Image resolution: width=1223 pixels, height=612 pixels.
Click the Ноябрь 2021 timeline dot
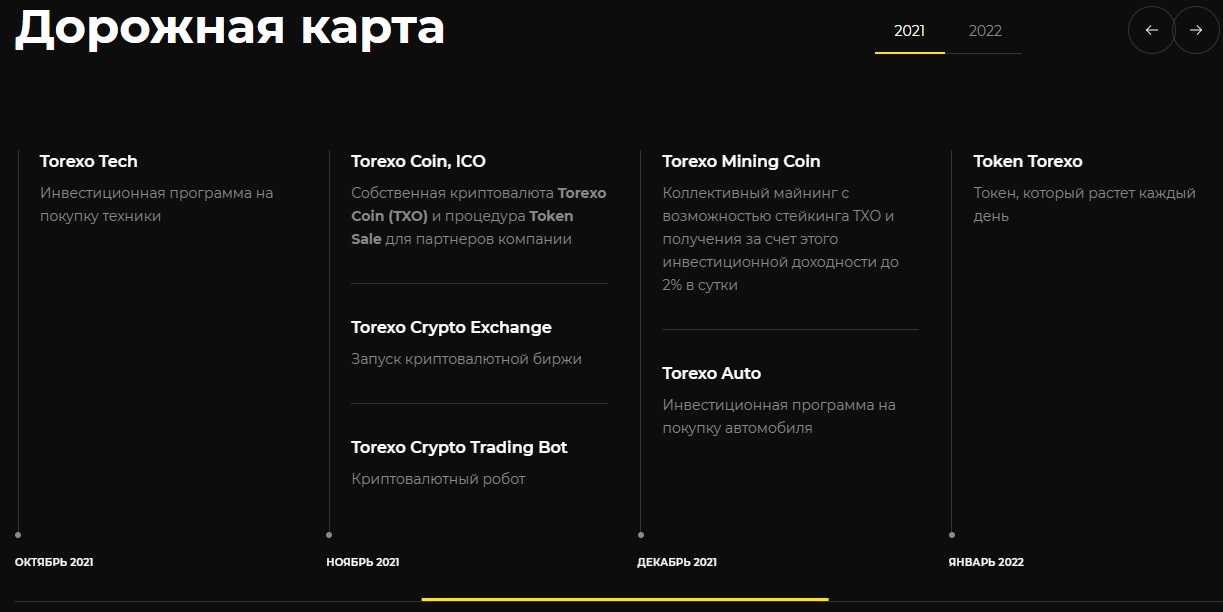point(329,535)
